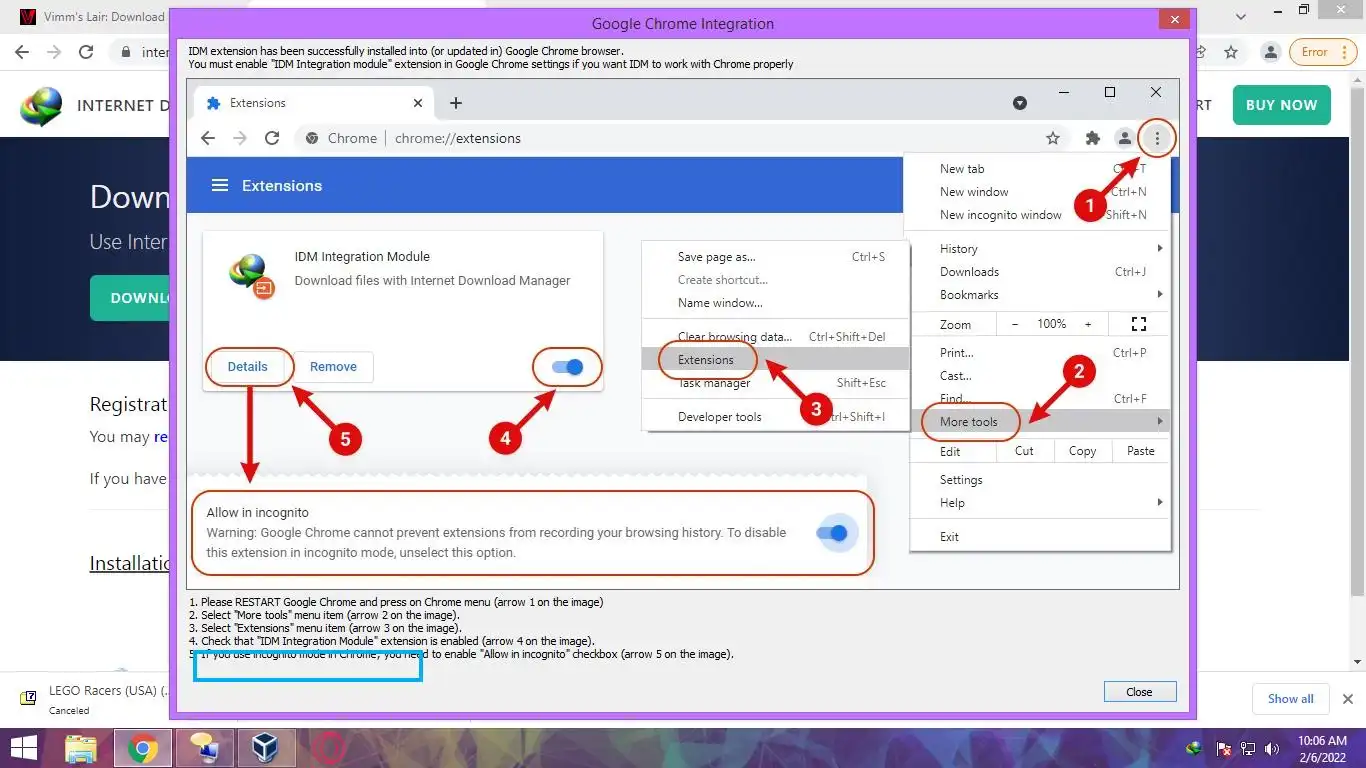Reload the page in background Chrome window
The width and height of the screenshot is (1366, 768).
coord(86,52)
